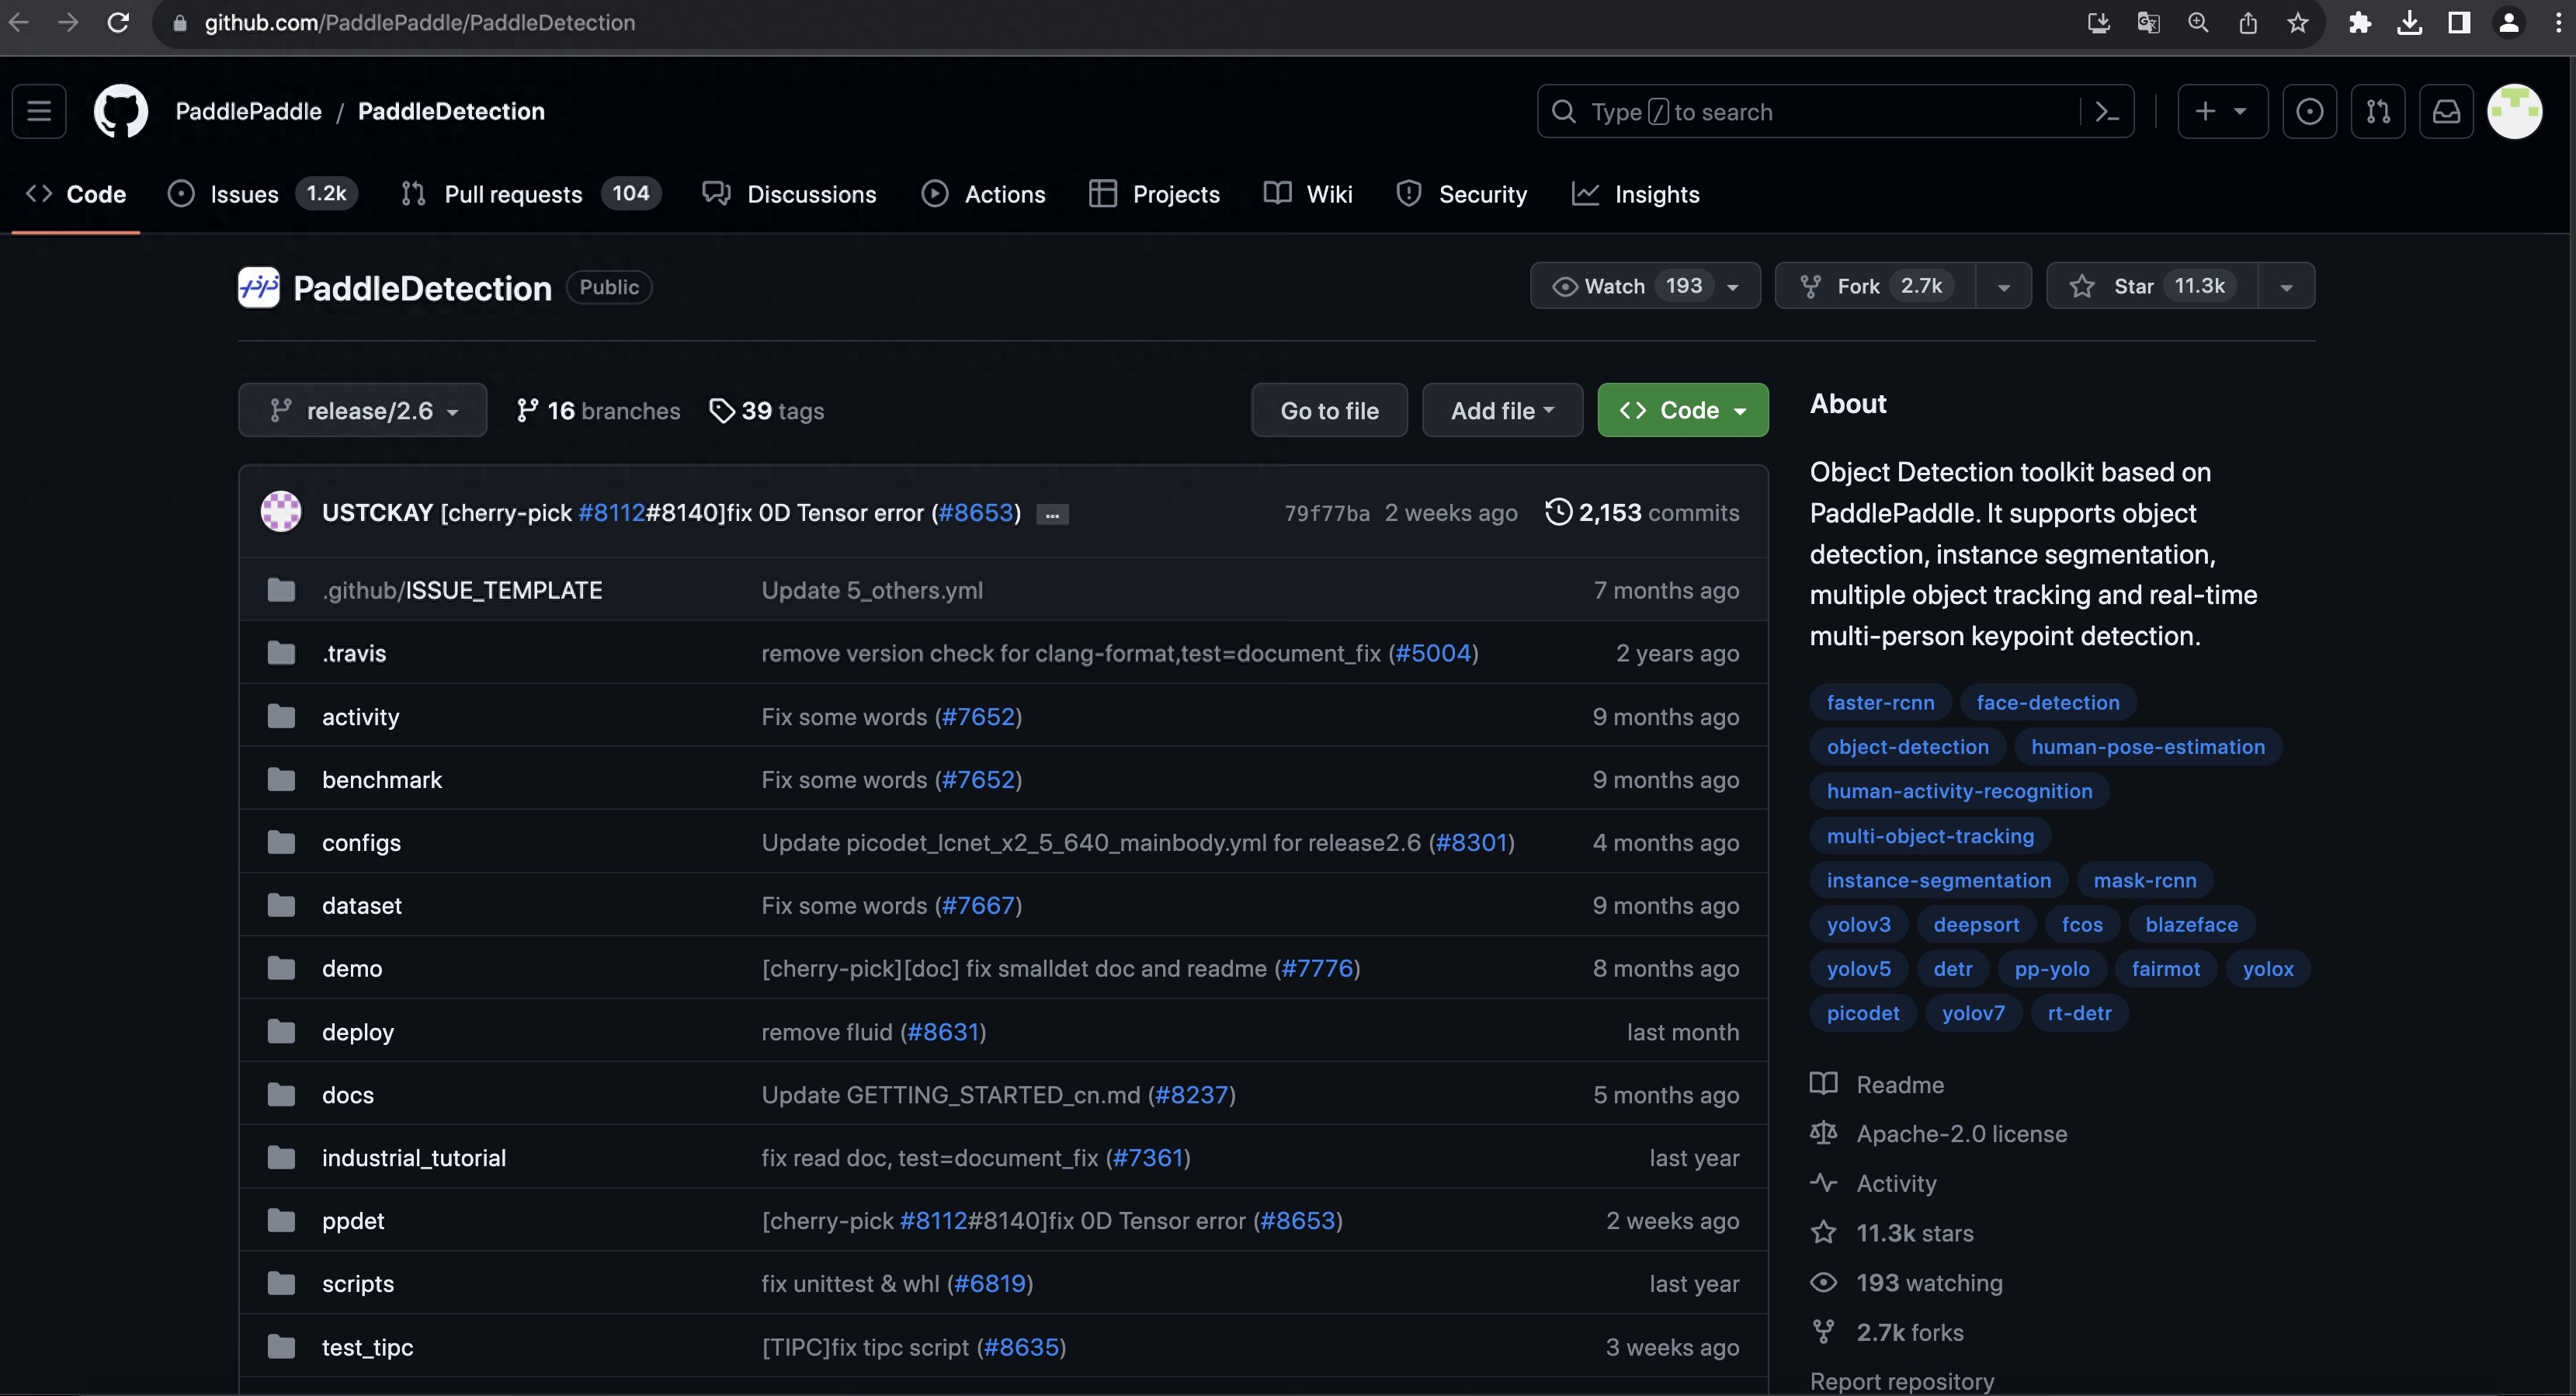
Task: Open the PaddlePaddle organization link
Action: [248, 111]
